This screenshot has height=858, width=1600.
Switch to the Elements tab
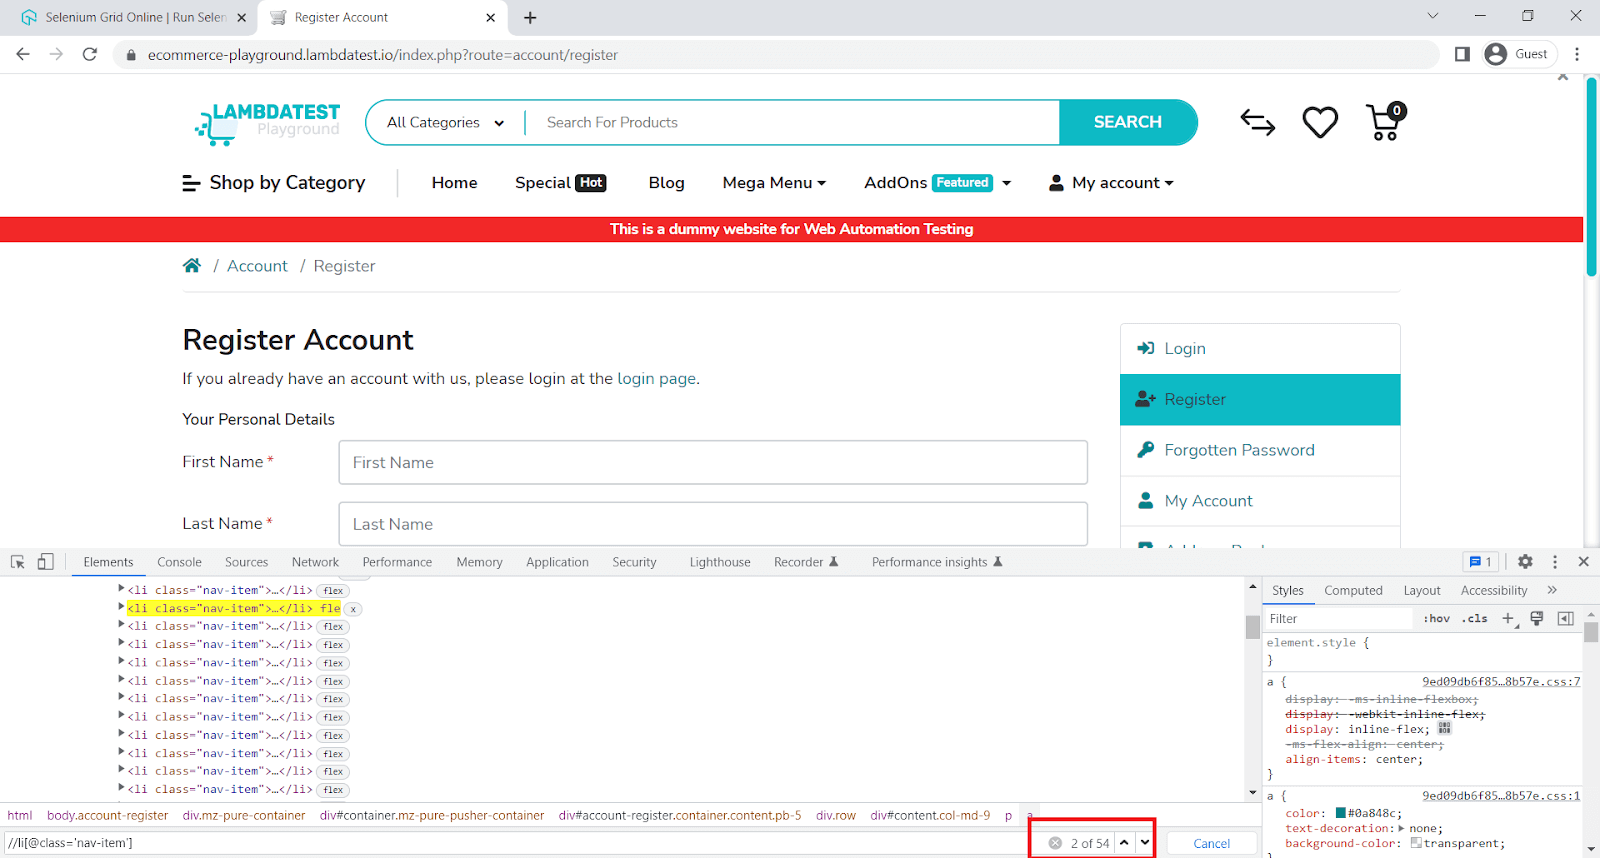coord(108,562)
